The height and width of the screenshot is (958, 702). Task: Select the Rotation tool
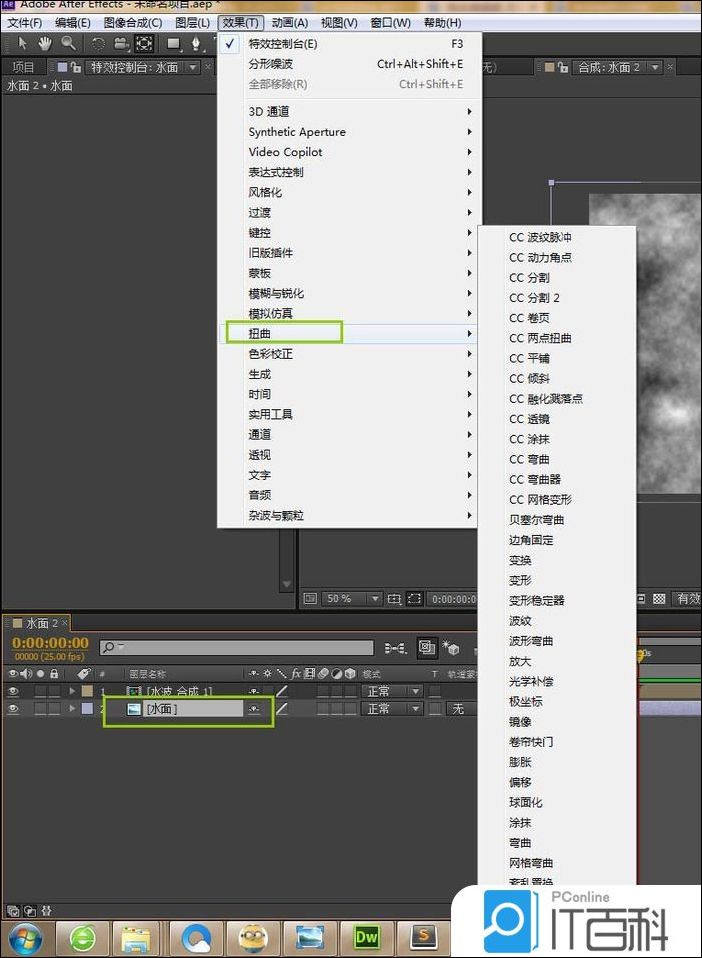pos(98,43)
